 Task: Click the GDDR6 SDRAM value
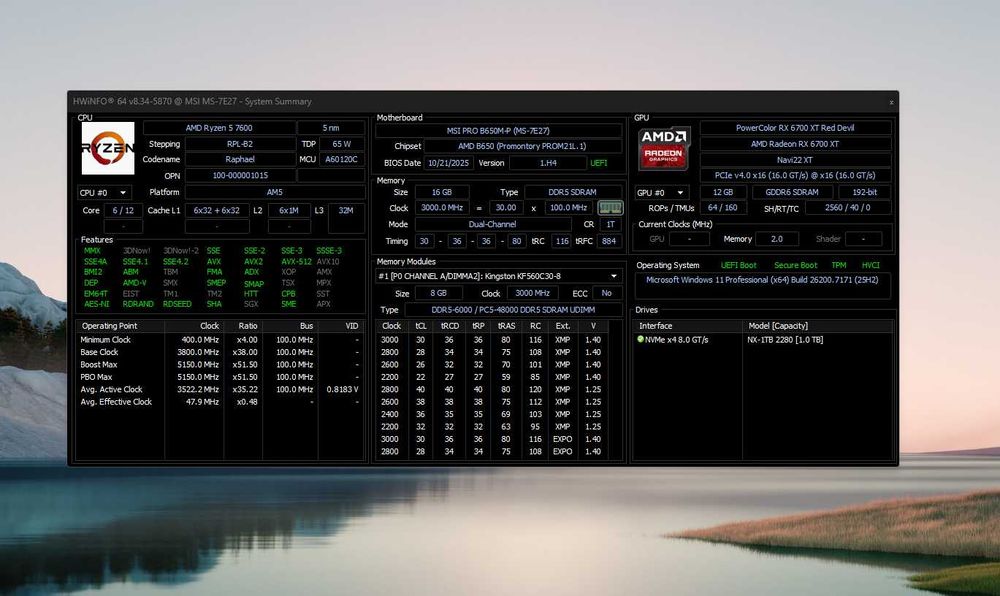[x=791, y=192]
